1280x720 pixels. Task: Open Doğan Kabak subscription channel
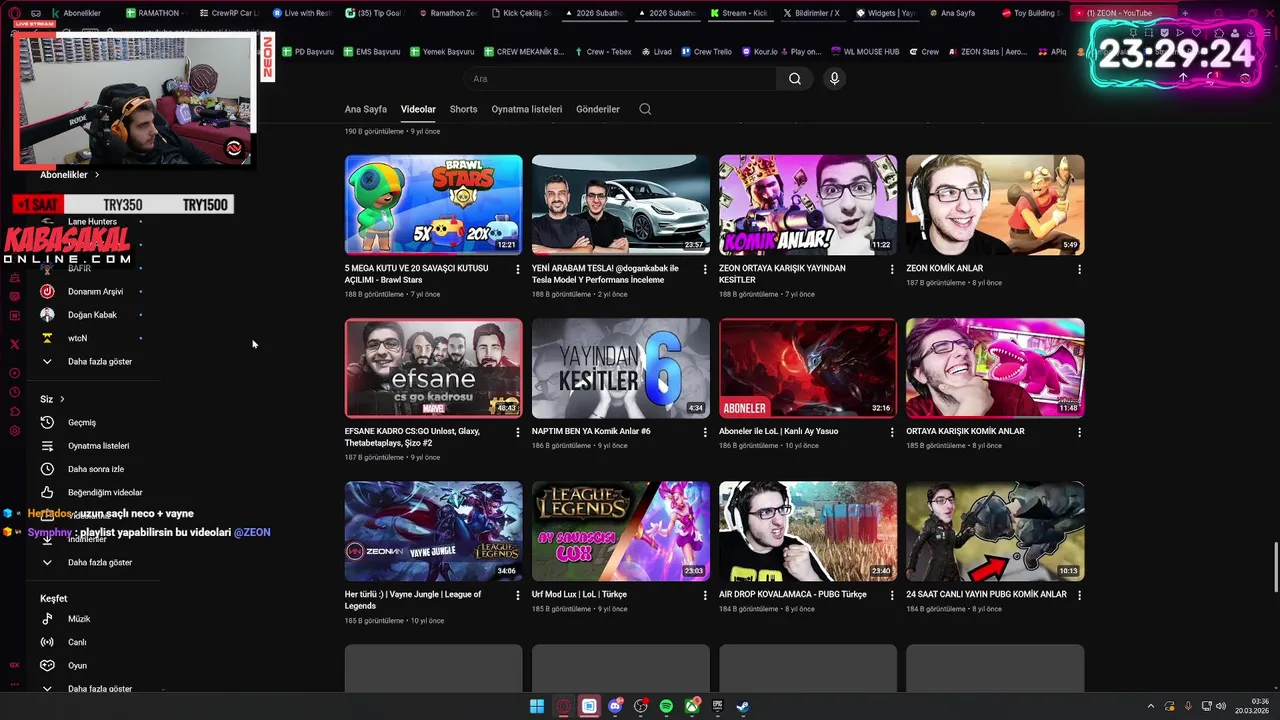click(94, 315)
